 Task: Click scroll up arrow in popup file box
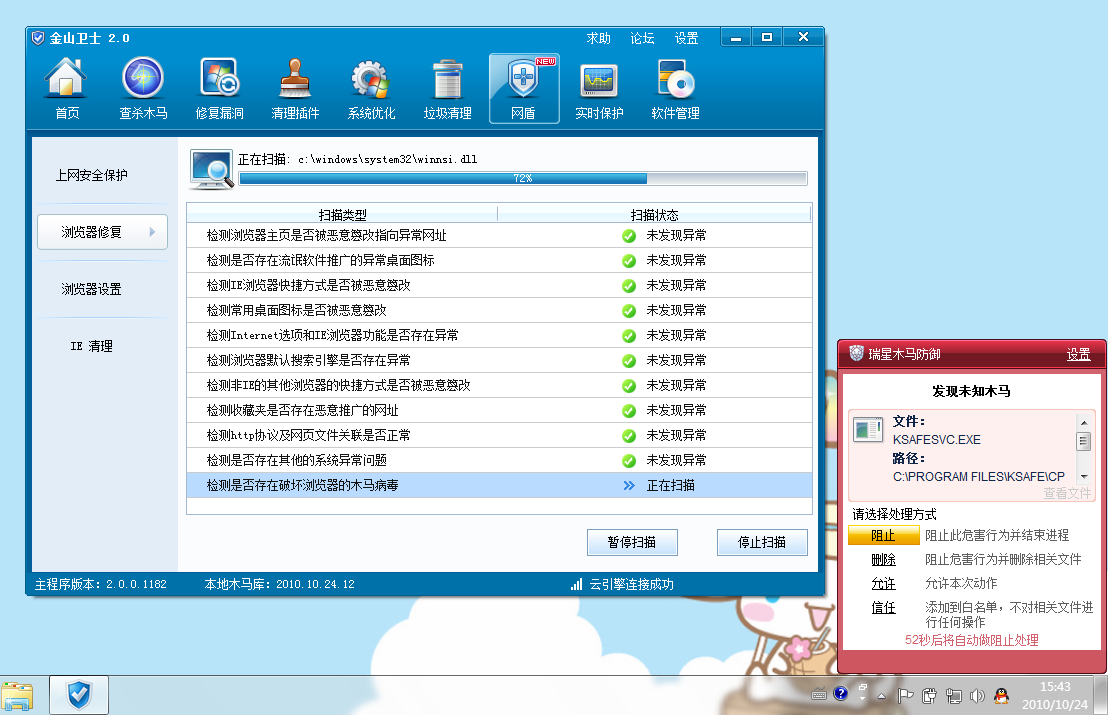(1083, 422)
